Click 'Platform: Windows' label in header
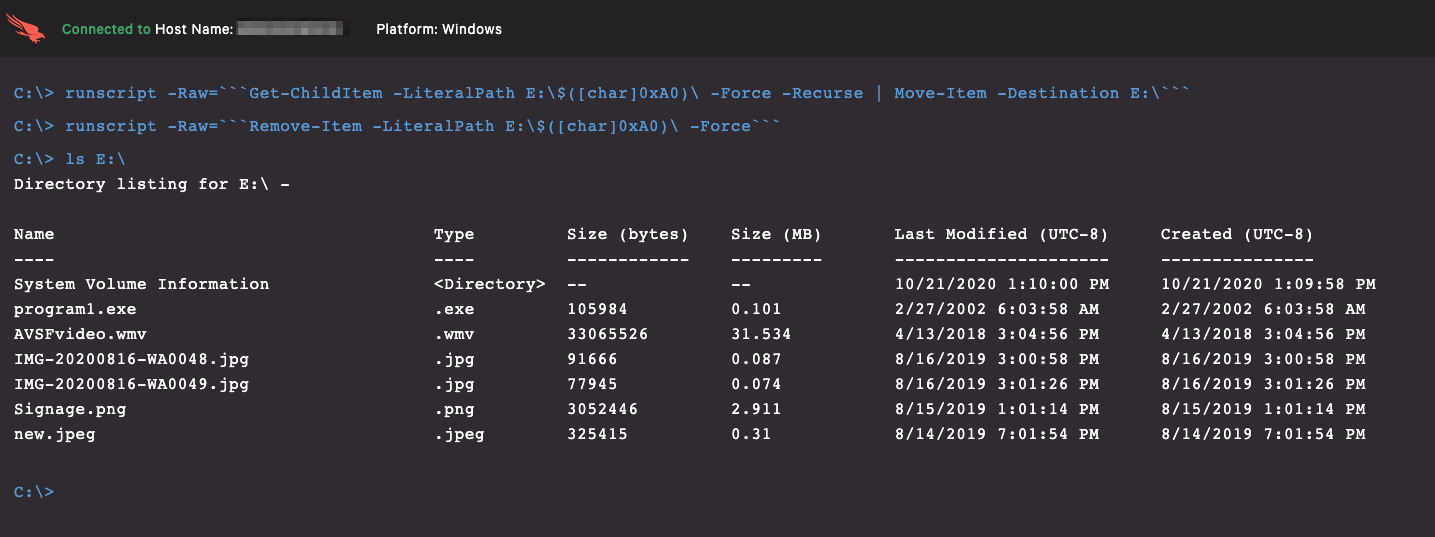Viewport: 1435px width, 537px height. [x=439, y=29]
